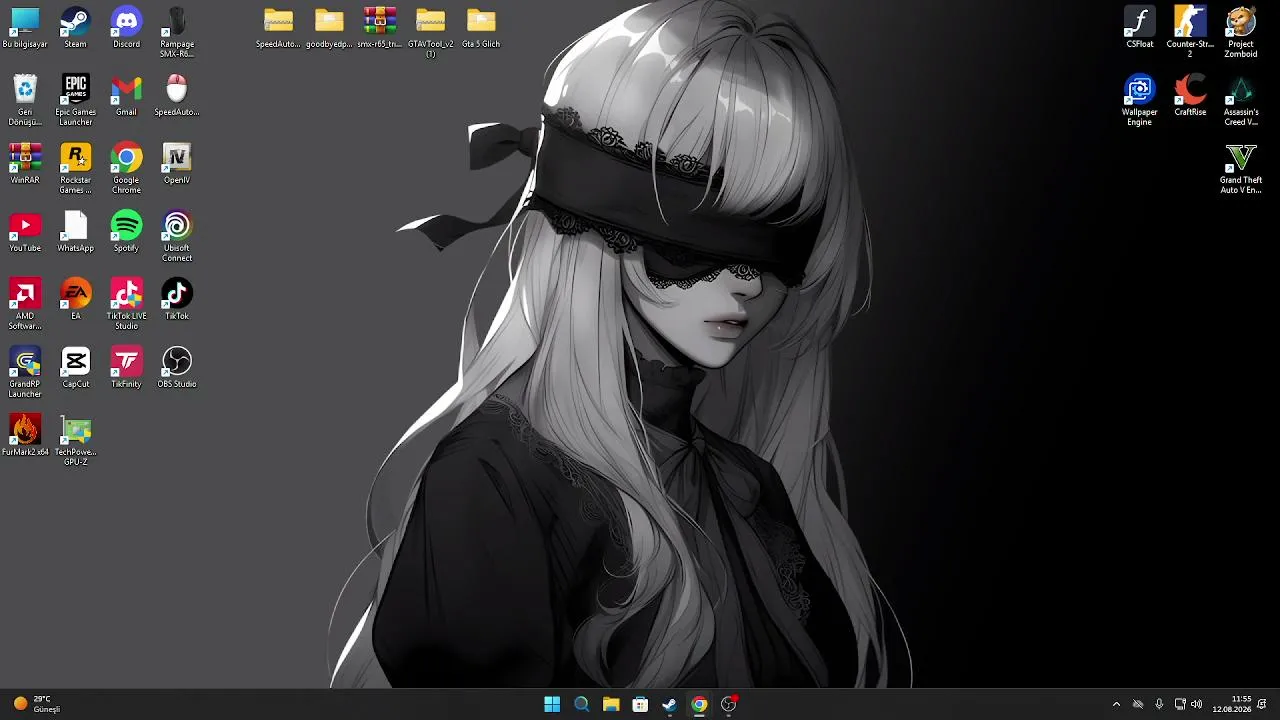Select the CapCut desktop icon
The width and height of the screenshot is (1280, 720).
[76, 368]
